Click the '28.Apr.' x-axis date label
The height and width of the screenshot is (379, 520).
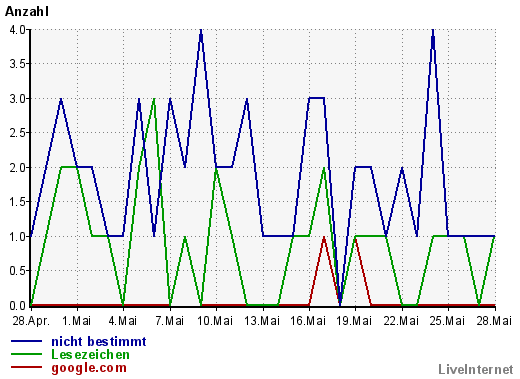pyautogui.click(x=31, y=321)
